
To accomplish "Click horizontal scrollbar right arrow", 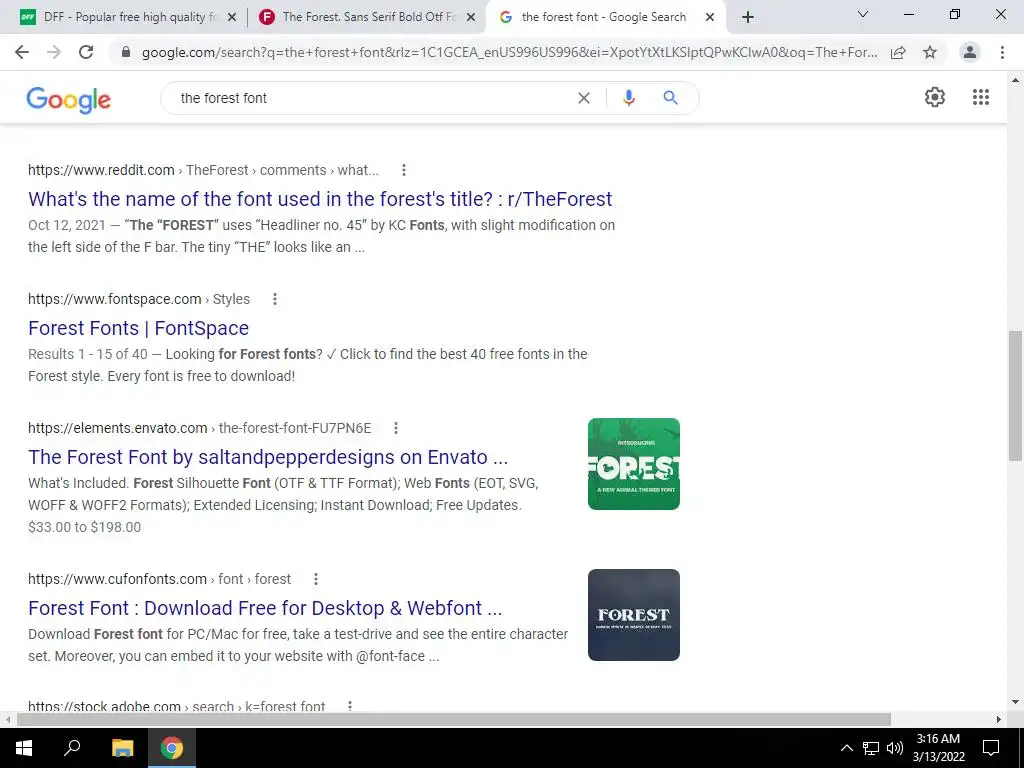I will point(998,719).
